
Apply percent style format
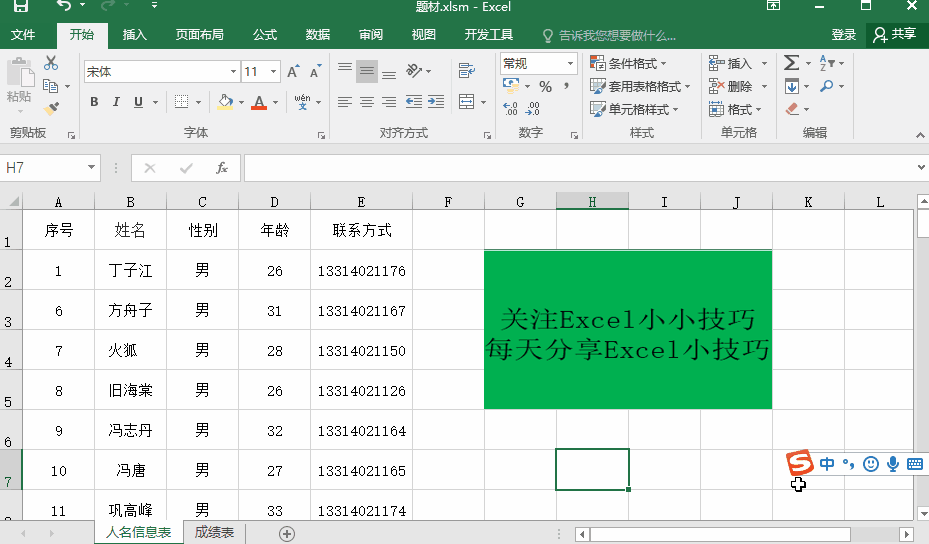click(x=546, y=87)
